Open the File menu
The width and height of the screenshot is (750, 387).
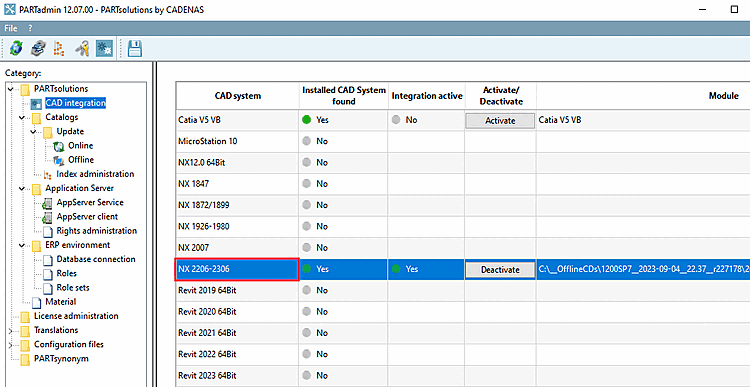pyautogui.click(x=11, y=28)
